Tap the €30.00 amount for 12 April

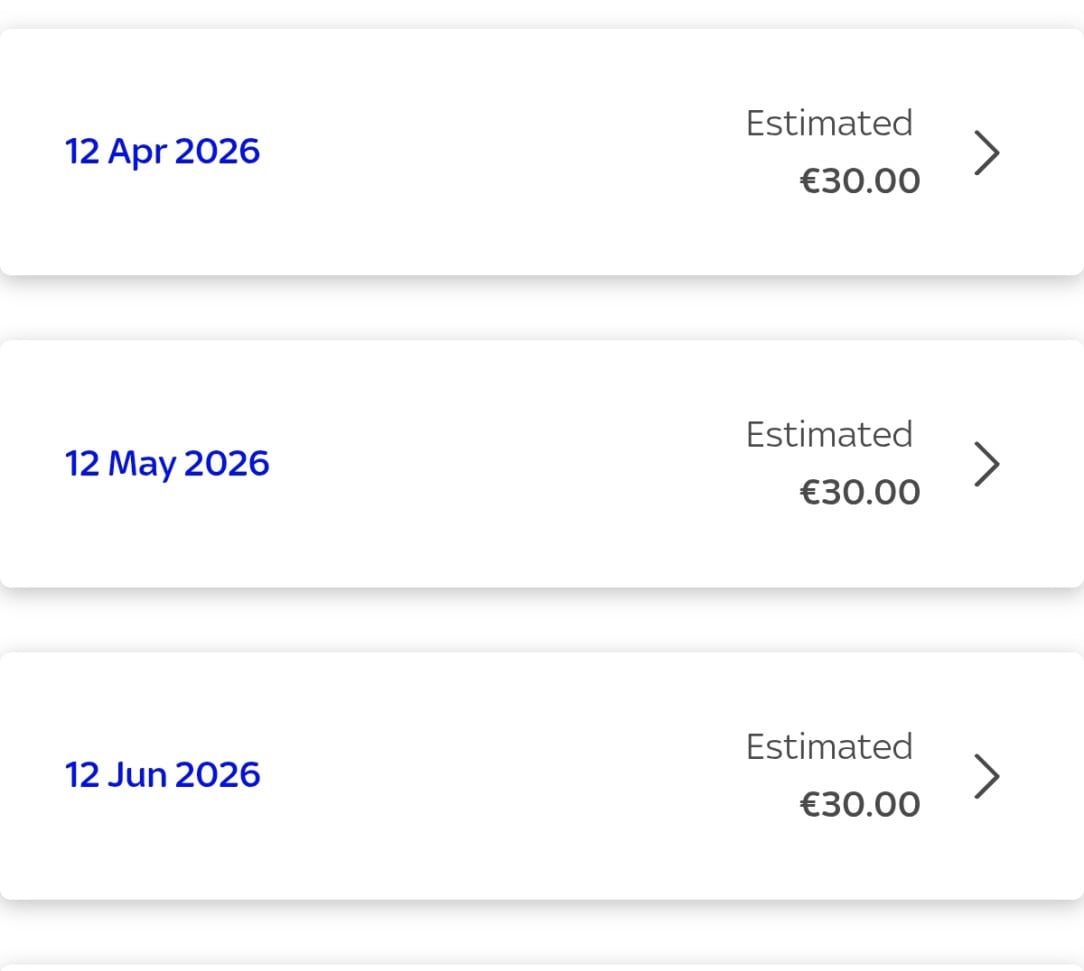pyautogui.click(x=860, y=181)
